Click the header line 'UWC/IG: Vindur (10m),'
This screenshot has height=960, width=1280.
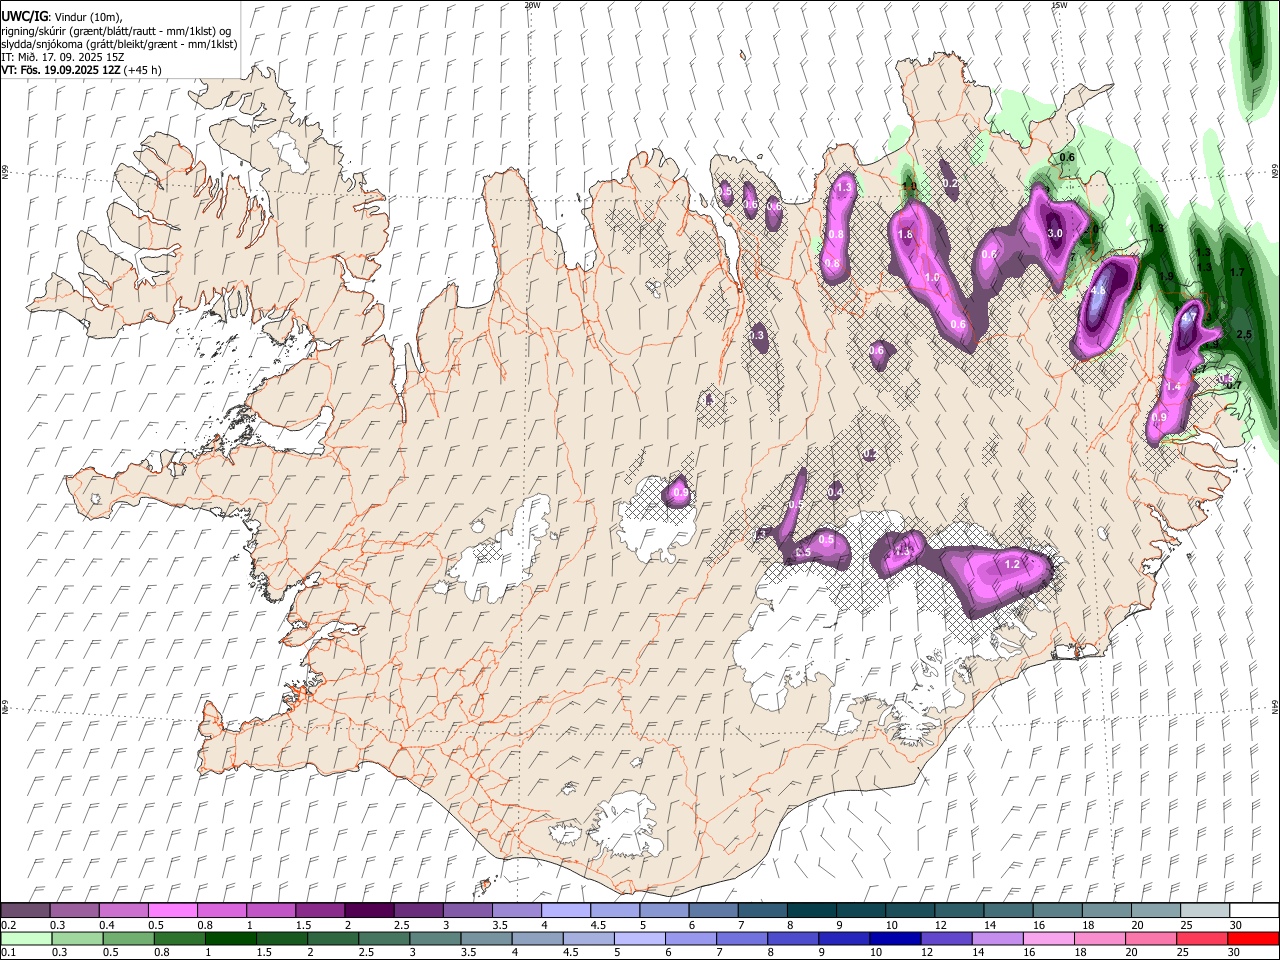[x=62, y=16]
